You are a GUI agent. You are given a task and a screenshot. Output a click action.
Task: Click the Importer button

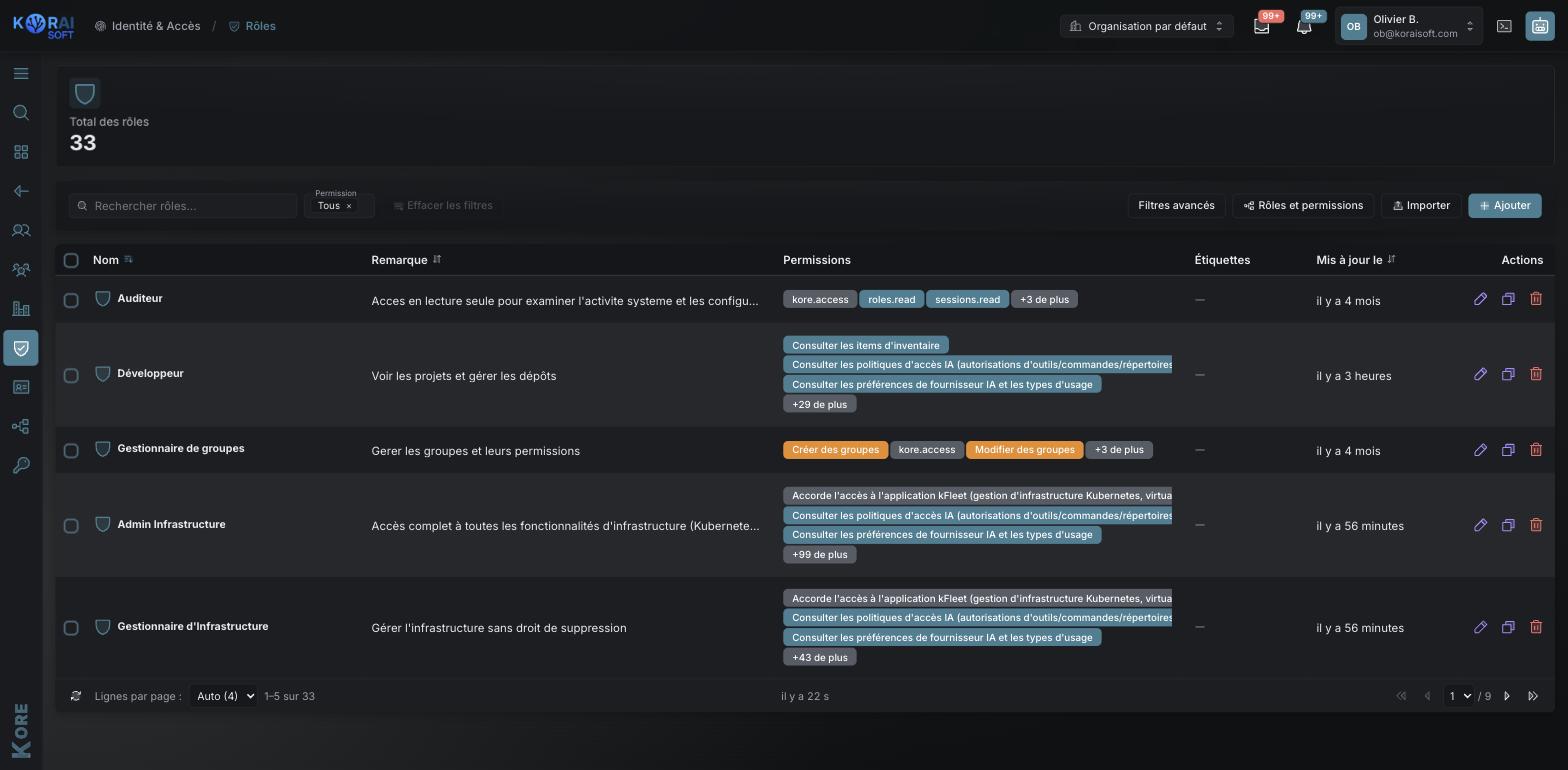pos(1421,205)
